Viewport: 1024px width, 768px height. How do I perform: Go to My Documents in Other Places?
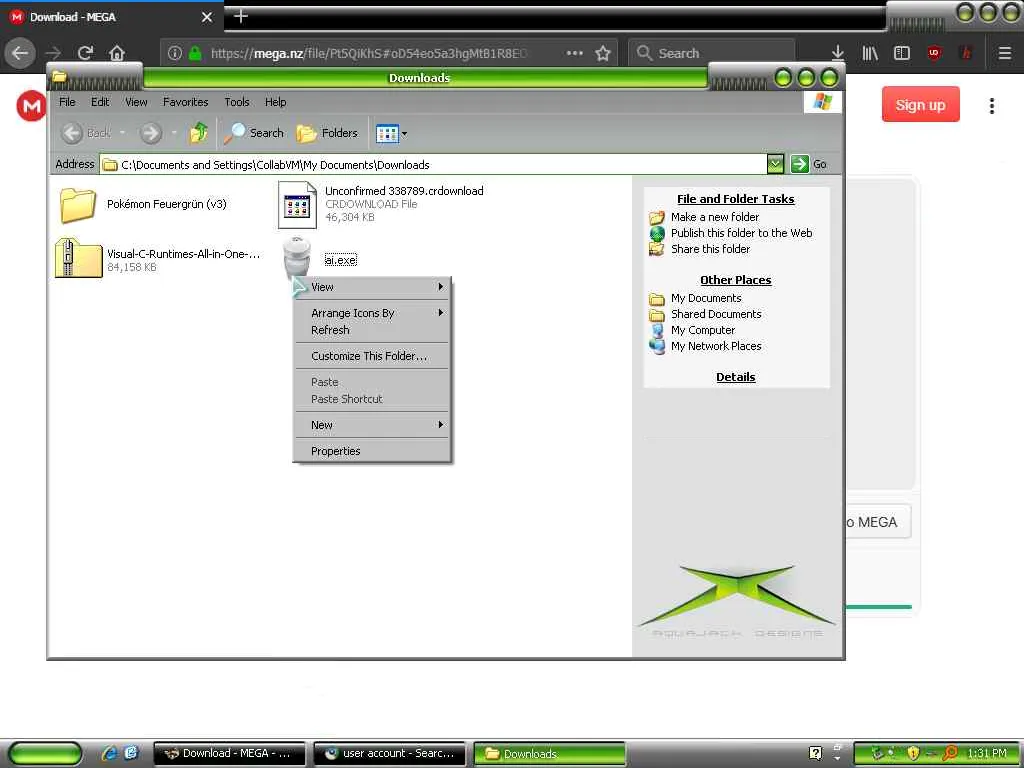click(x=706, y=298)
